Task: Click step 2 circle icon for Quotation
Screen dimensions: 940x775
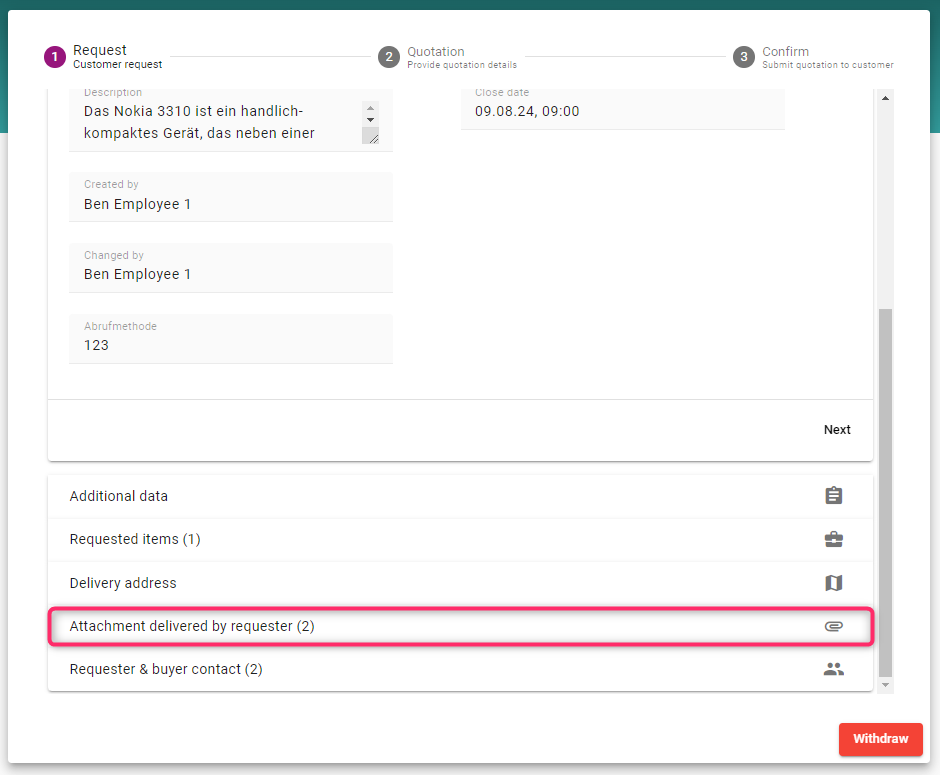Action: (x=389, y=57)
